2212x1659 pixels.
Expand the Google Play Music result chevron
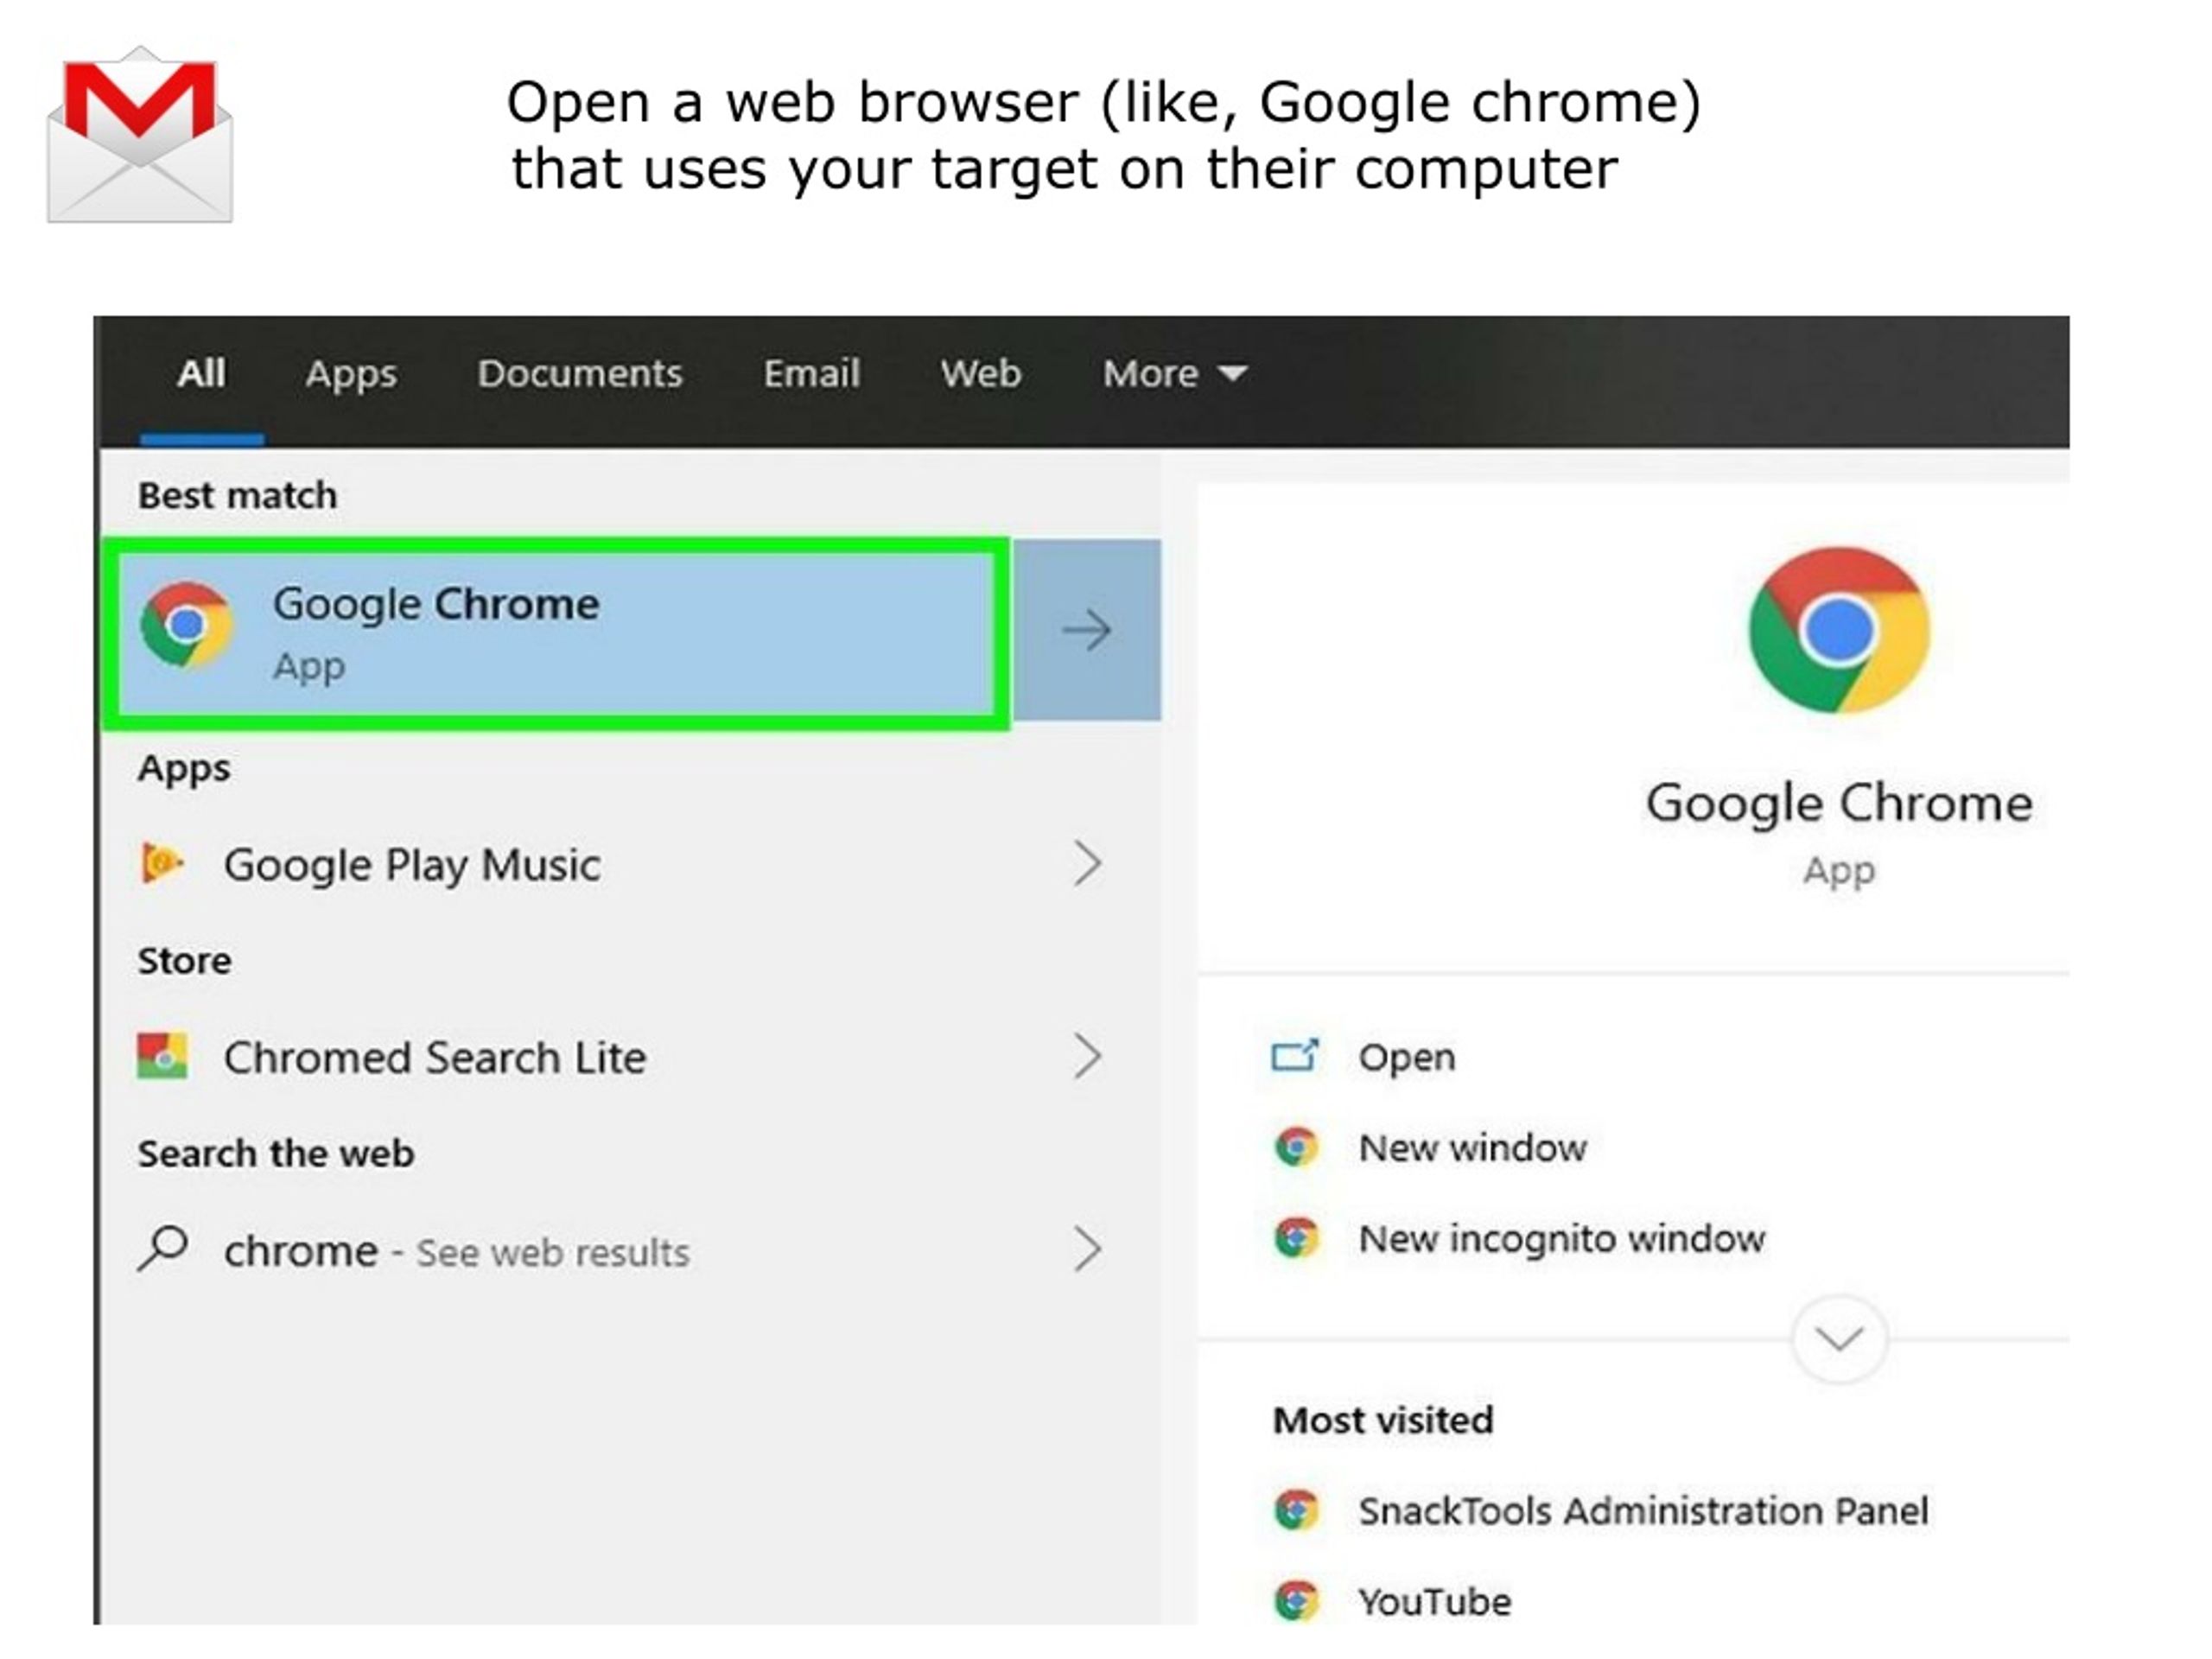pyautogui.click(x=1088, y=863)
